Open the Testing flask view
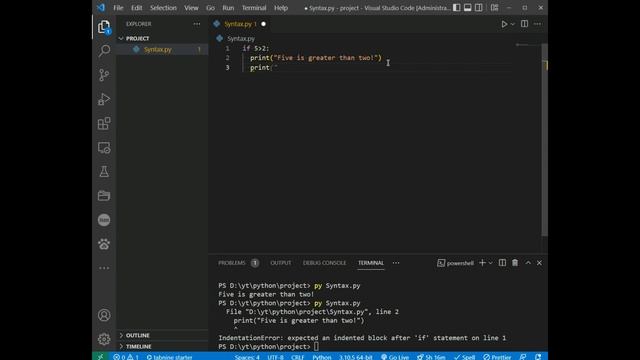 tap(104, 171)
